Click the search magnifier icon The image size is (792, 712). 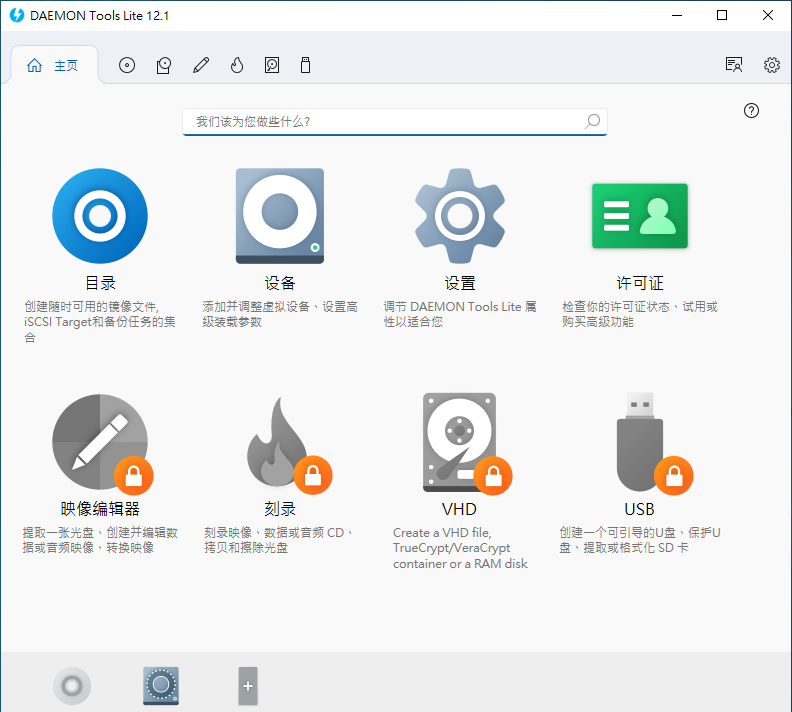(x=592, y=121)
